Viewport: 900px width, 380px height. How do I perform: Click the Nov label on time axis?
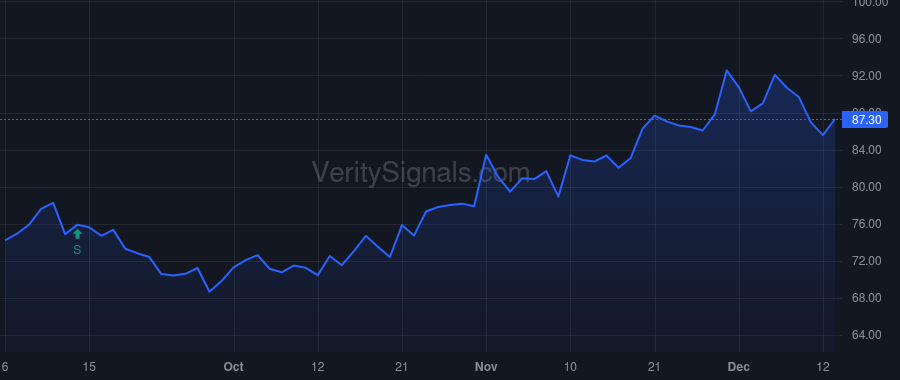486,367
